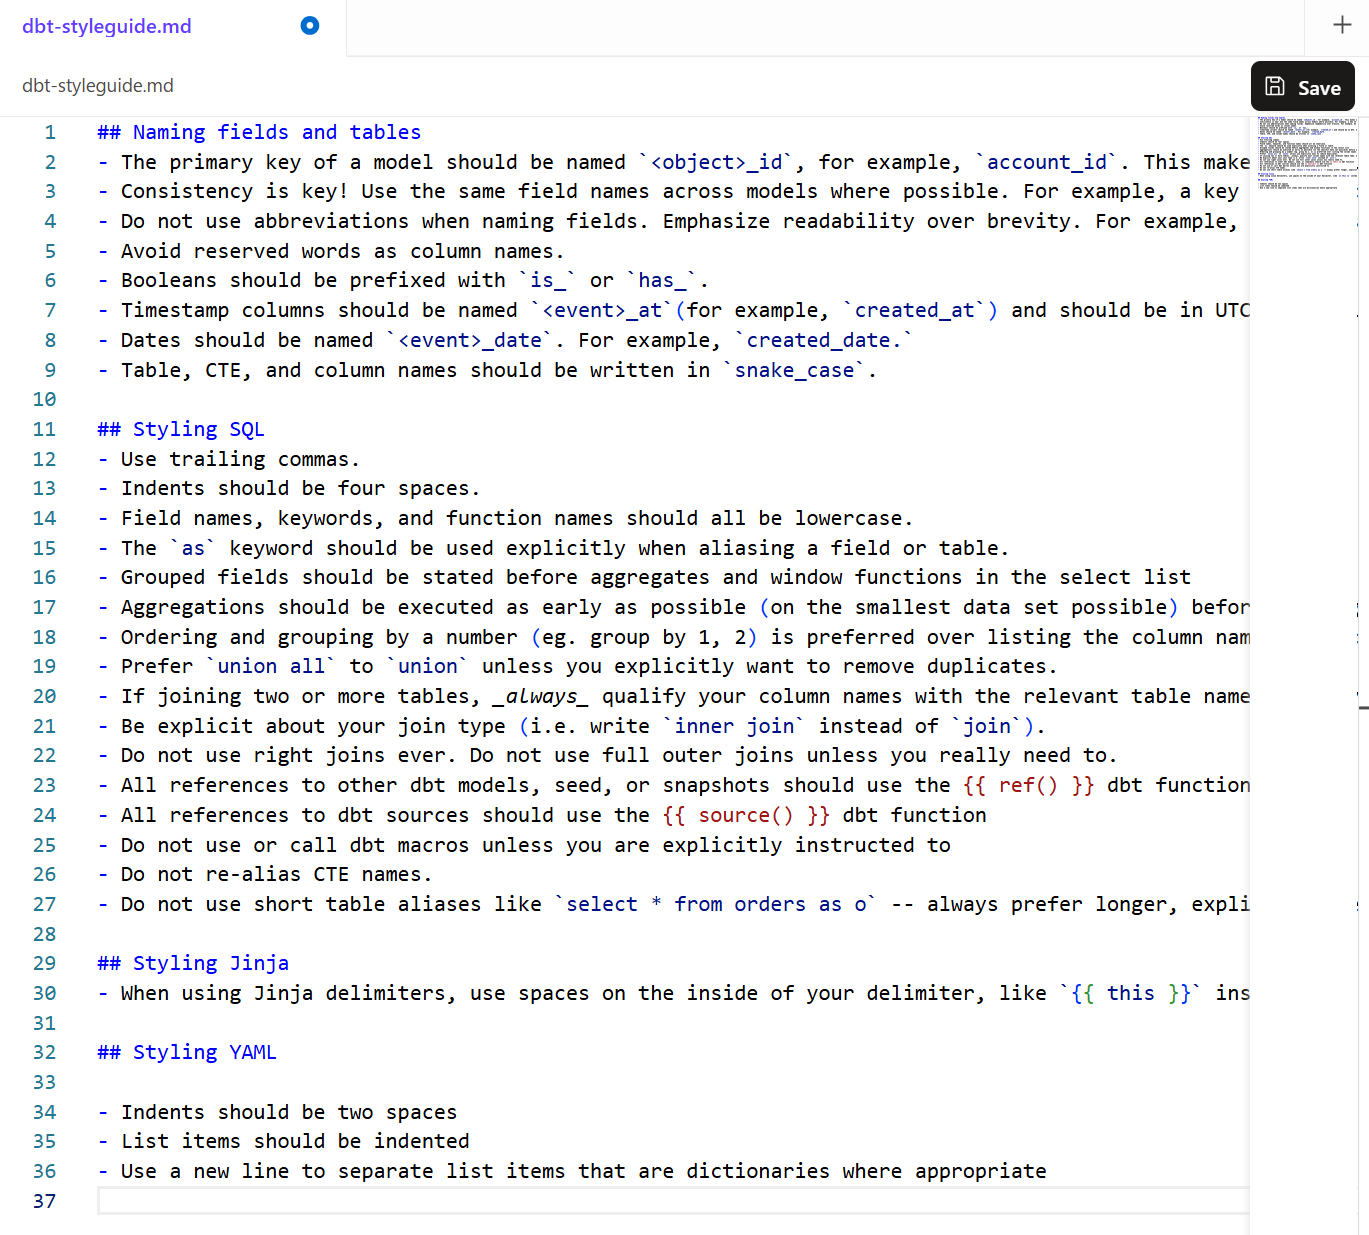Click 'Use trailing commas.' line

point(228,459)
